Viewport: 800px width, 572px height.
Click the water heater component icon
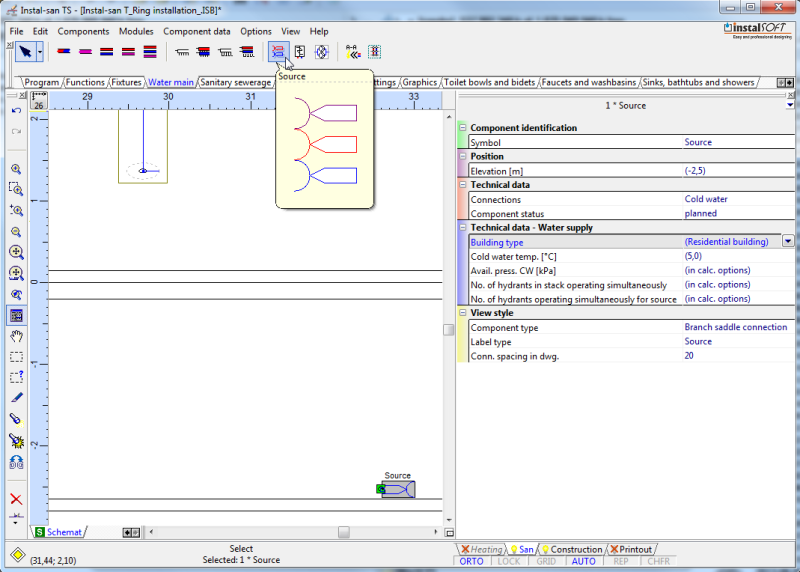tap(300, 52)
